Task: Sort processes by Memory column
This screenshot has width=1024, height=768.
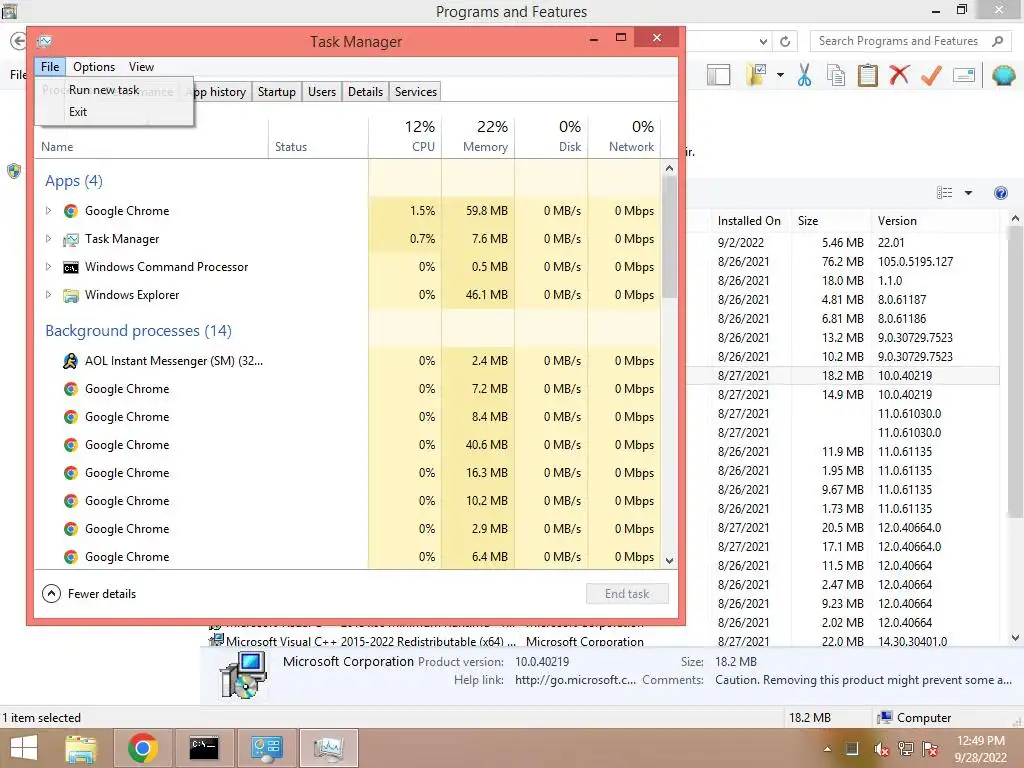Action: [x=479, y=137]
